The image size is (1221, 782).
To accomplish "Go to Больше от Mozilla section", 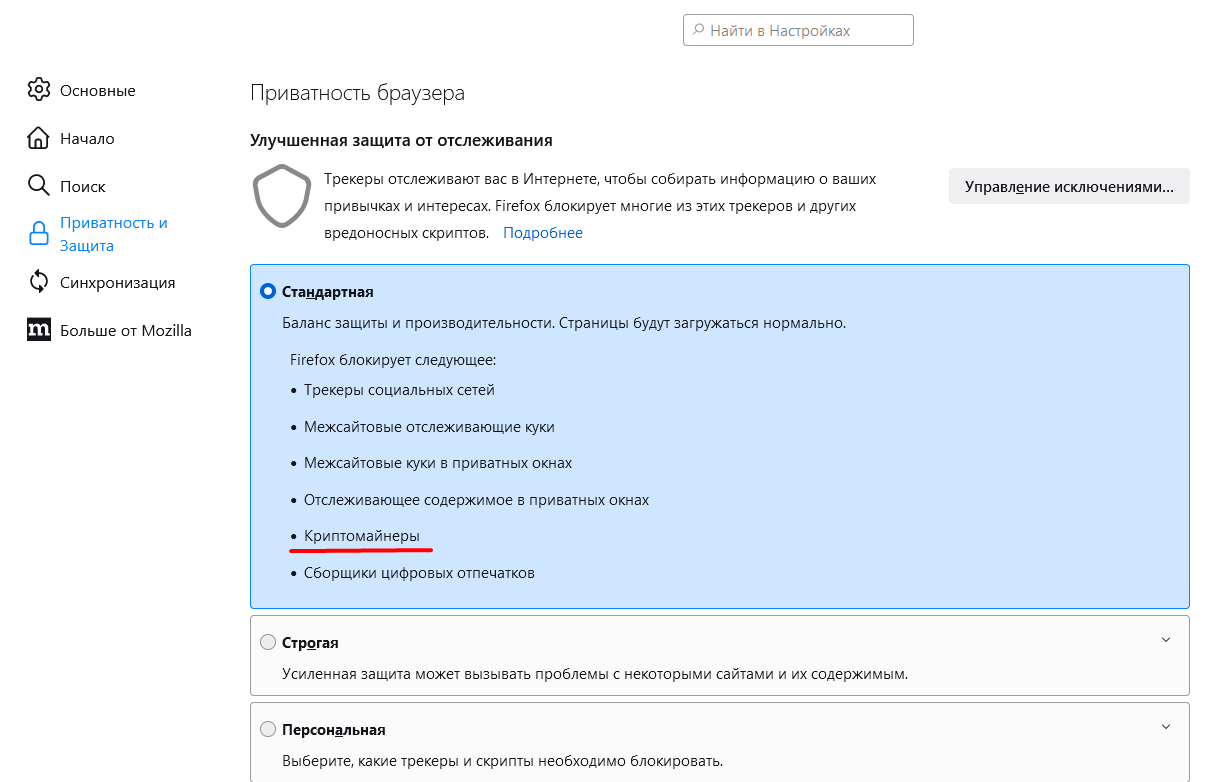I will pos(125,330).
